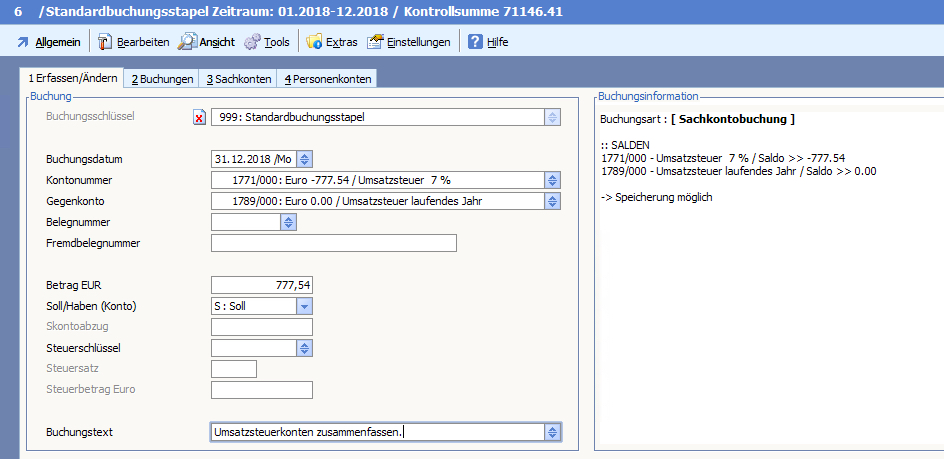Click the Belegnummer spinner button

point(288,222)
